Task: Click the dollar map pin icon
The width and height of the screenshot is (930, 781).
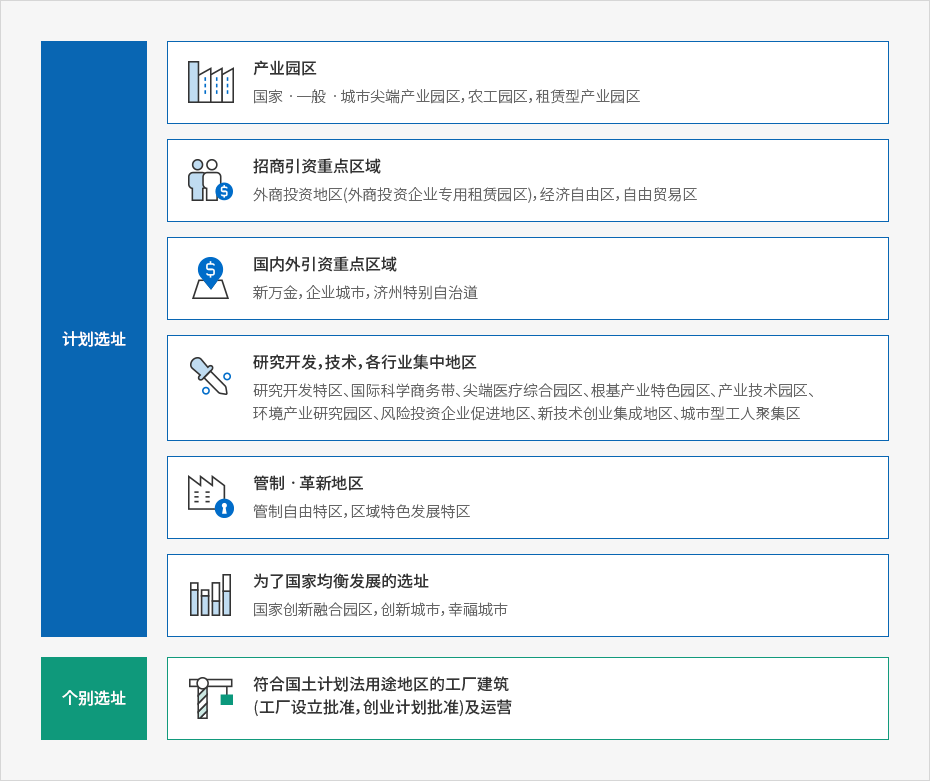Action: pyautogui.click(x=211, y=278)
